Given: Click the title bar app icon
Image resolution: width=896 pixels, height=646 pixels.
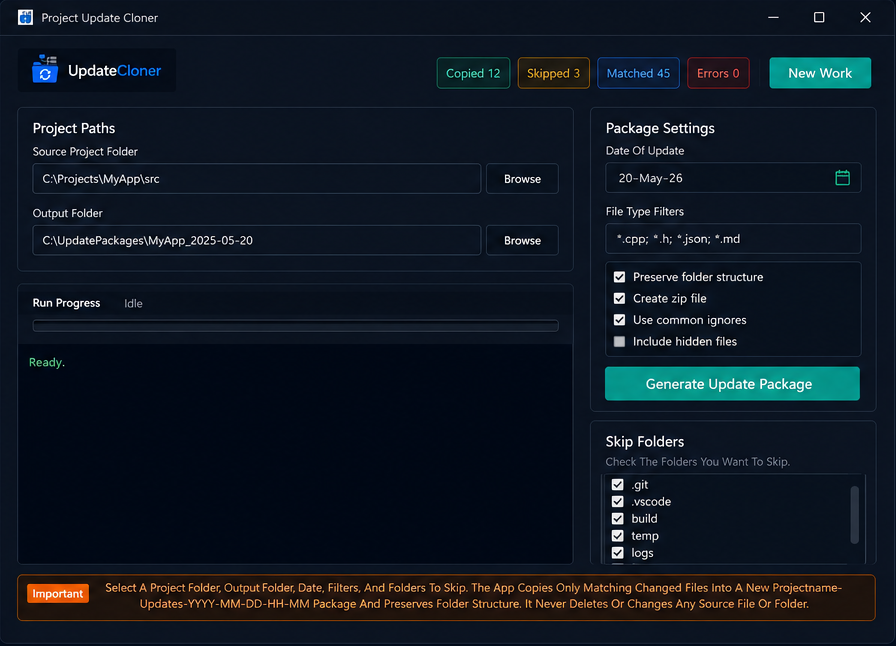Looking at the screenshot, I should (x=25, y=17).
